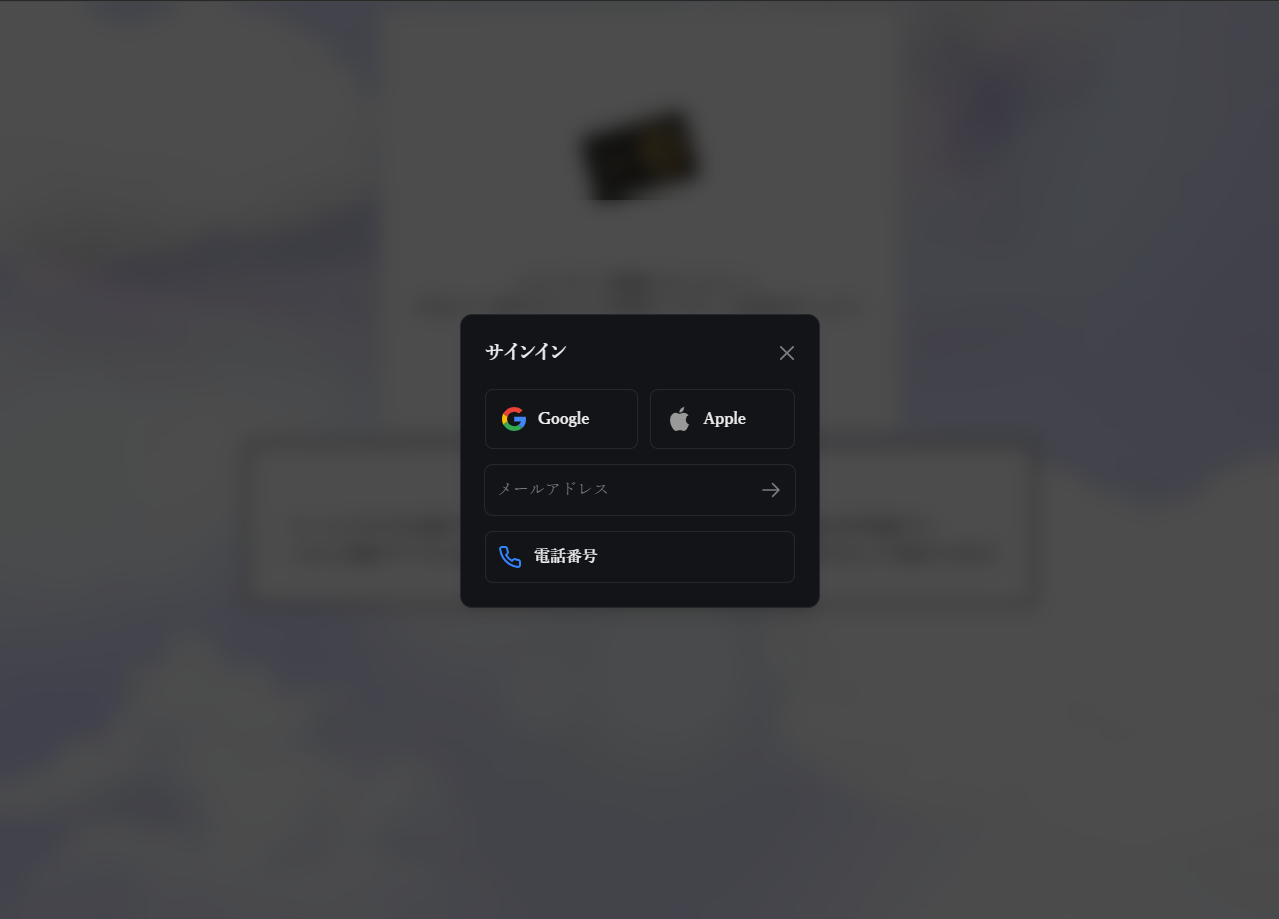Sign in with the Apple button
The image size is (1279, 919).
(722, 419)
